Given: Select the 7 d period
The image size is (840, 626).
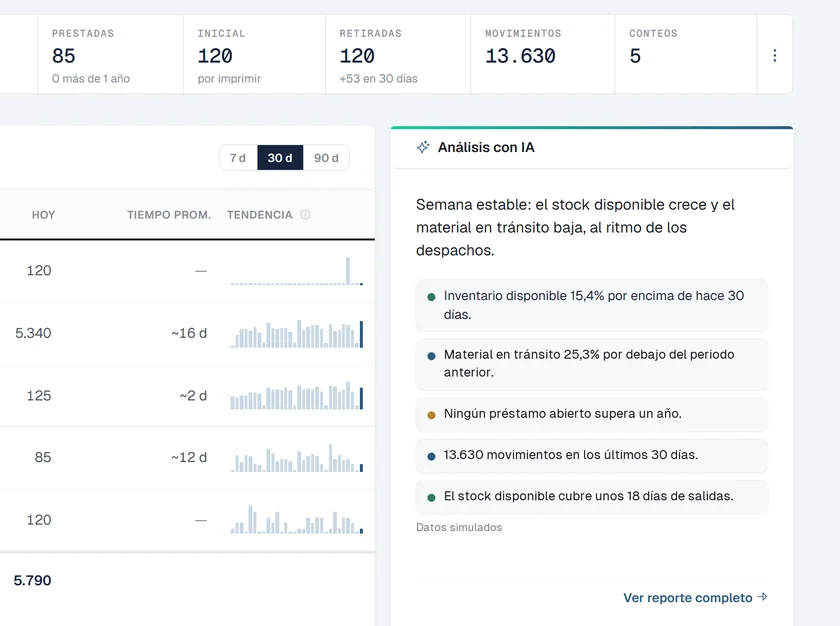Looking at the screenshot, I should tap(238, 158).
